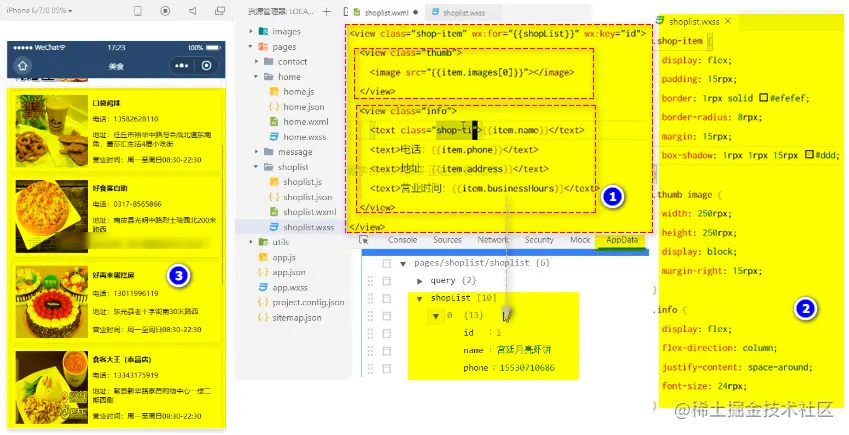Click the pizza thumbnail in shop list
The width and height of the screenshot is (849, 435).
coord(52,216)
